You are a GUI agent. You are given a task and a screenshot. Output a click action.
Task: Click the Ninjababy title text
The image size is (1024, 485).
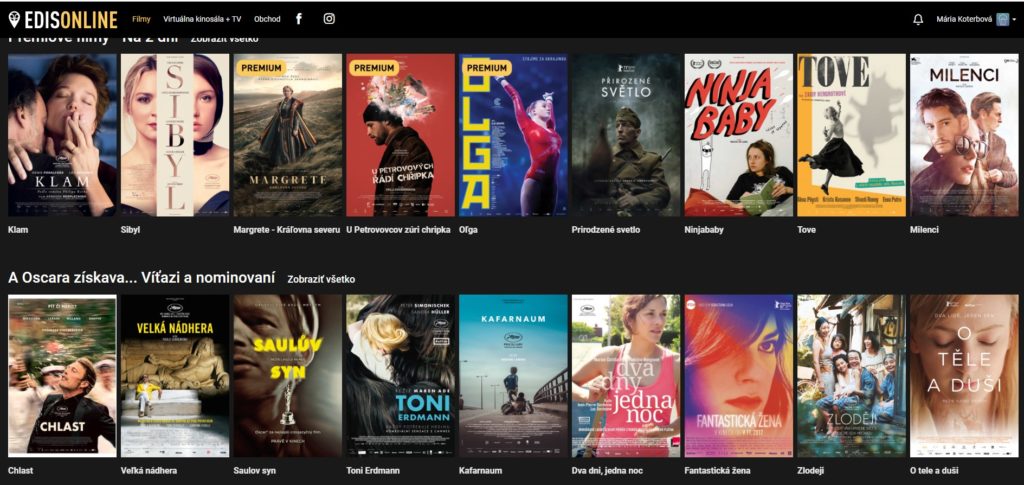coord(704,230)
